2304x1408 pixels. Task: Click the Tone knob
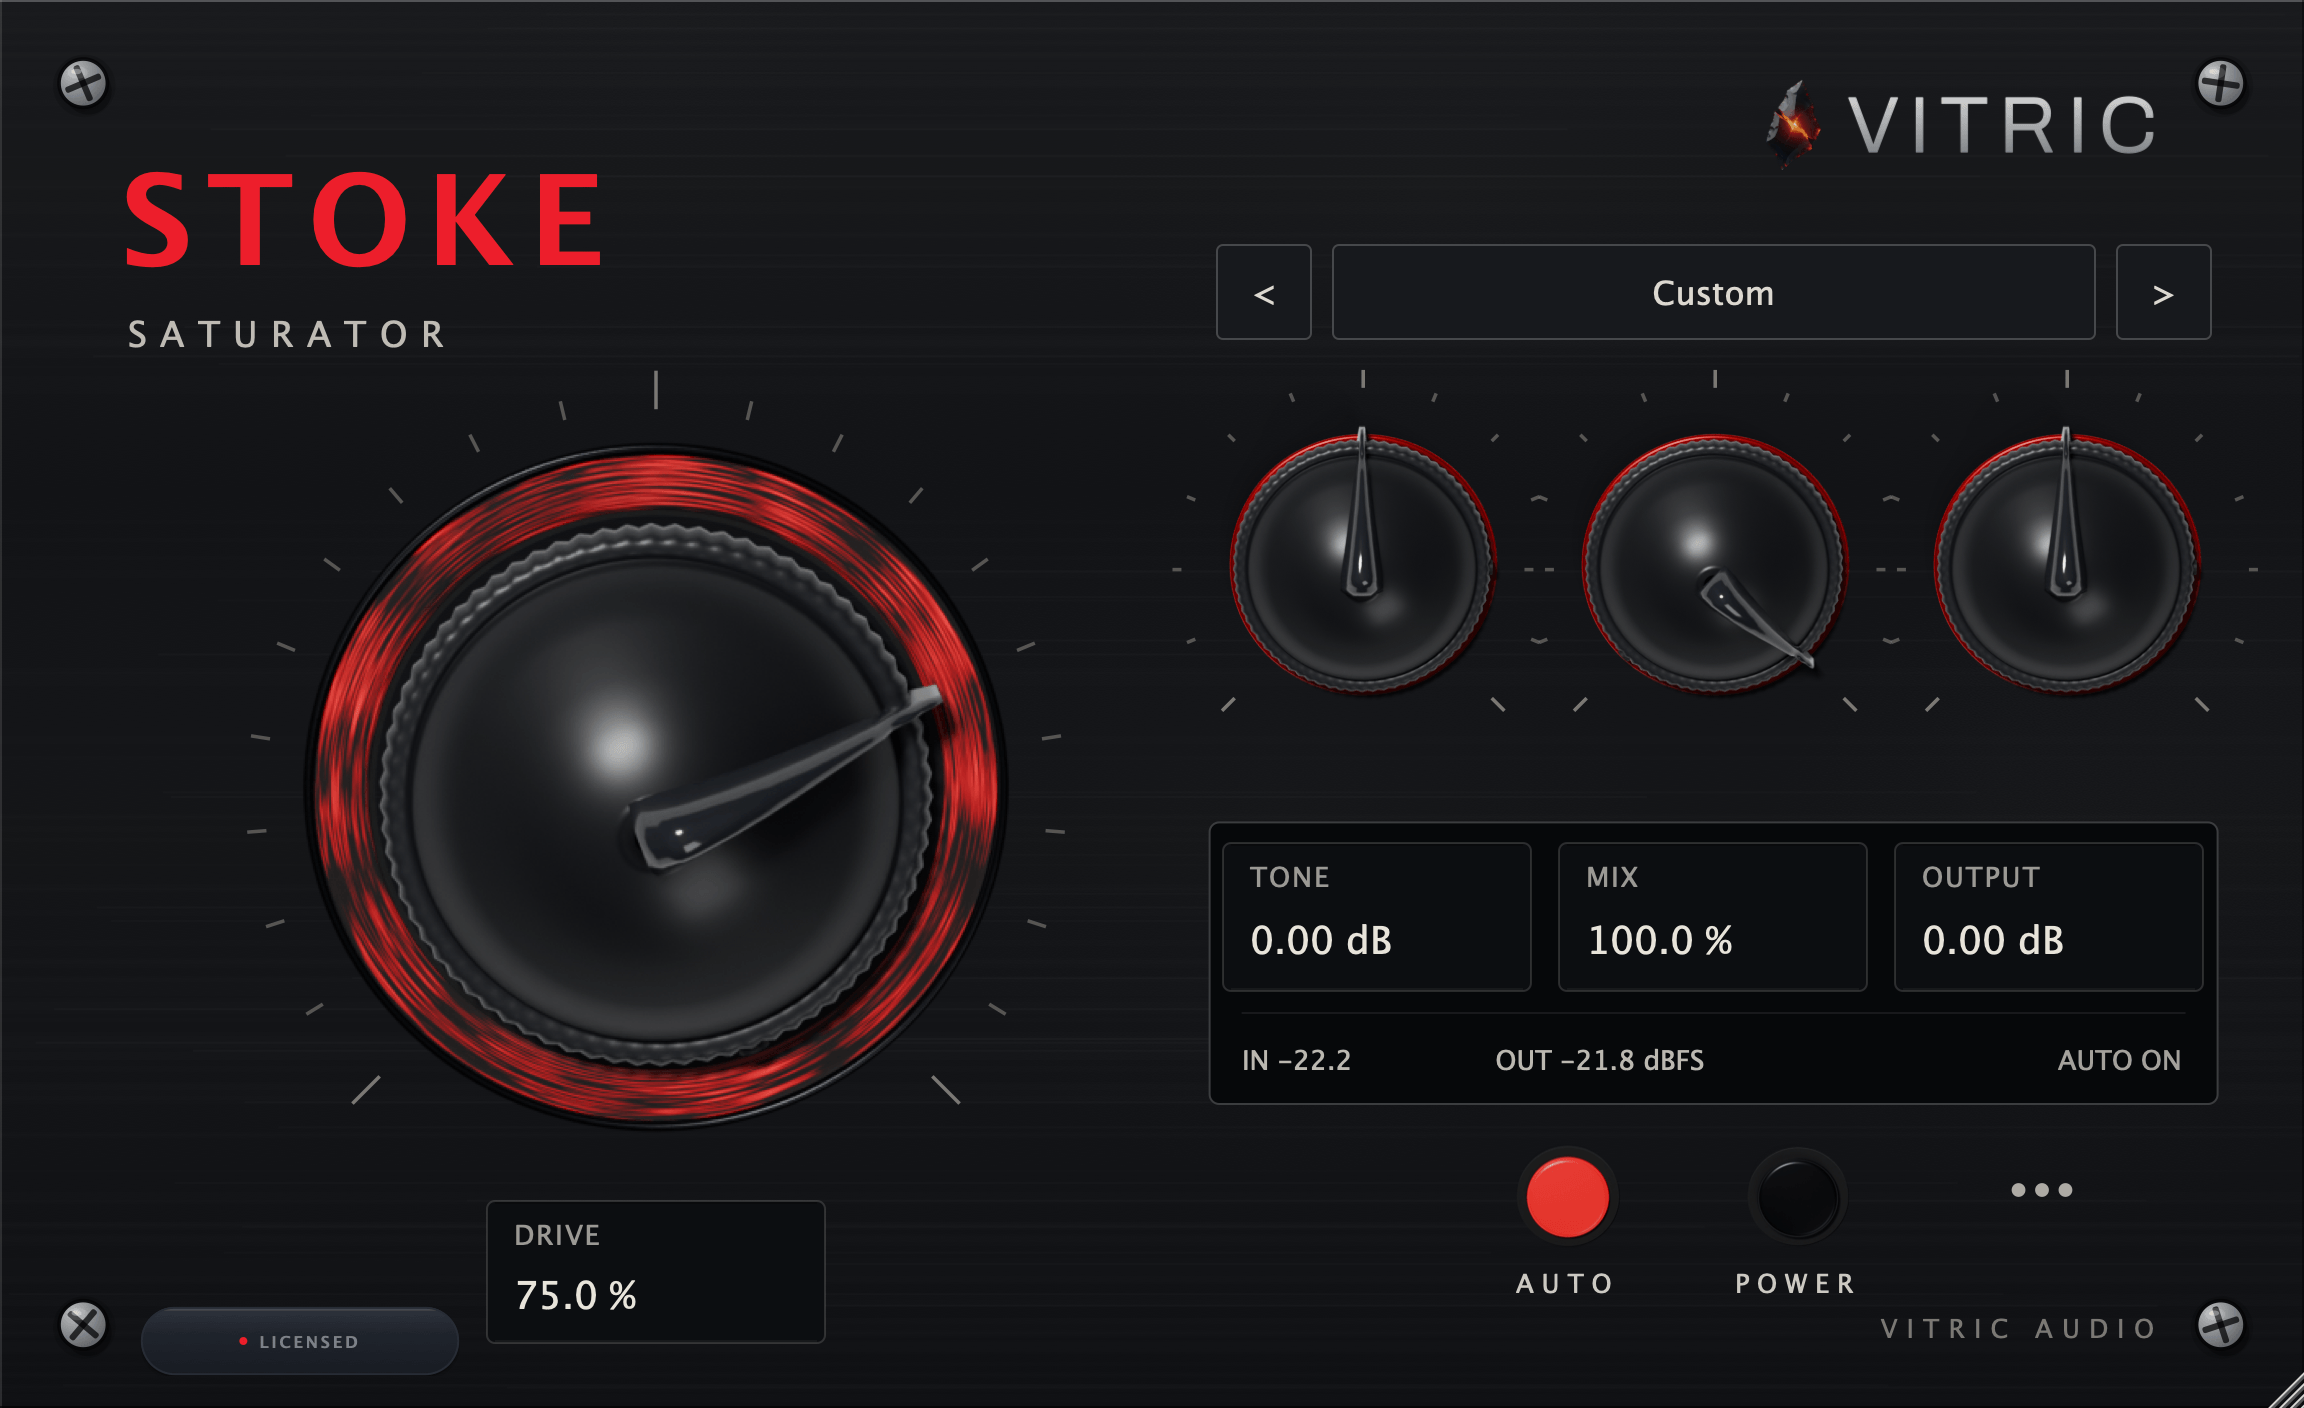1362,565
